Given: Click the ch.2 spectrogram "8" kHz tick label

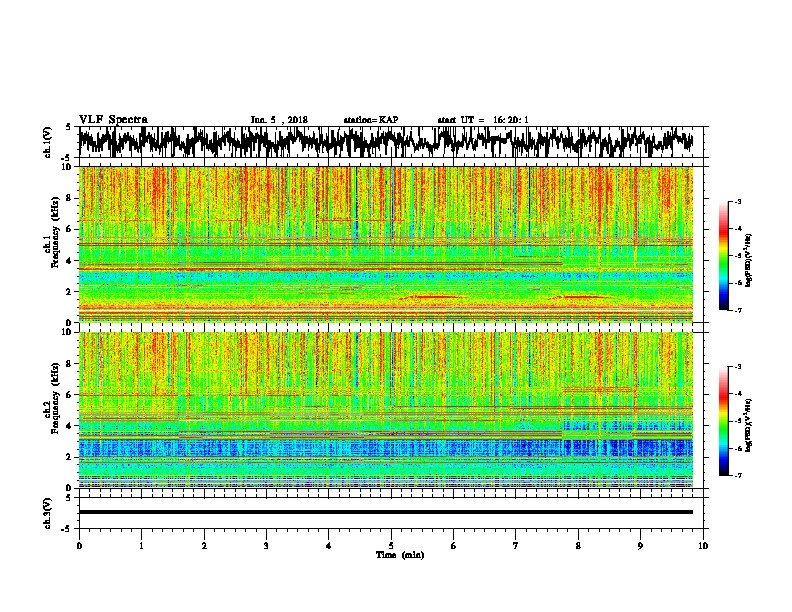Looking at the screenshot, I should (70, 364).
